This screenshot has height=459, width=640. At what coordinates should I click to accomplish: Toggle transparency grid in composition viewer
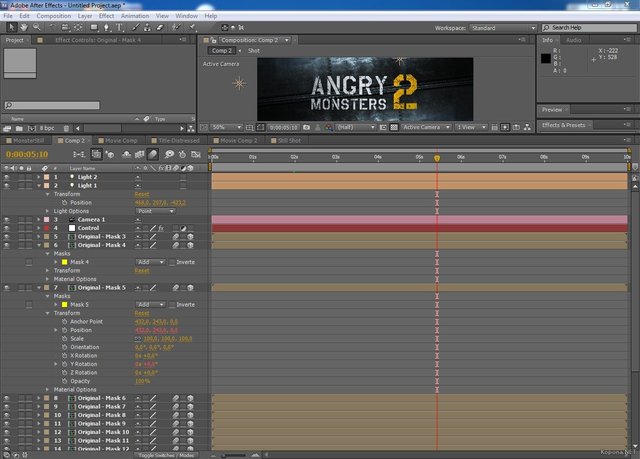pos(394,128)
